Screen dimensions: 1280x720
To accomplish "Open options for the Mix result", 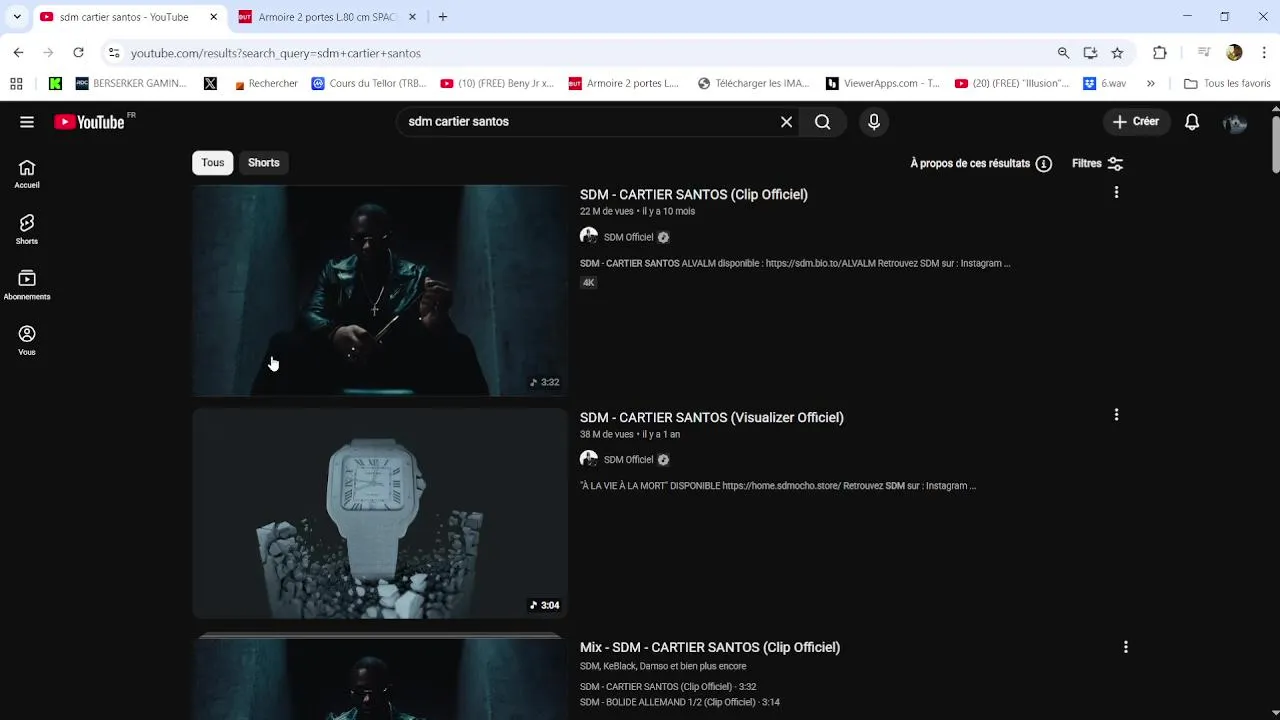I will click(x=1125, y=647).
